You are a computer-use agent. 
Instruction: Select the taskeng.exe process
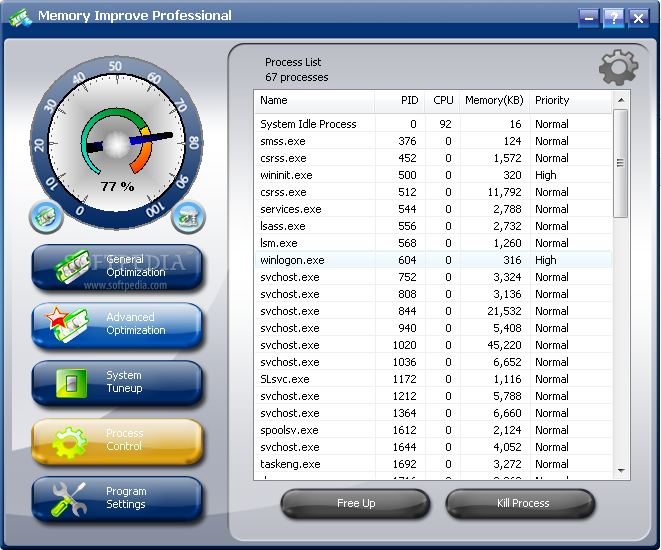click(433, 464)
